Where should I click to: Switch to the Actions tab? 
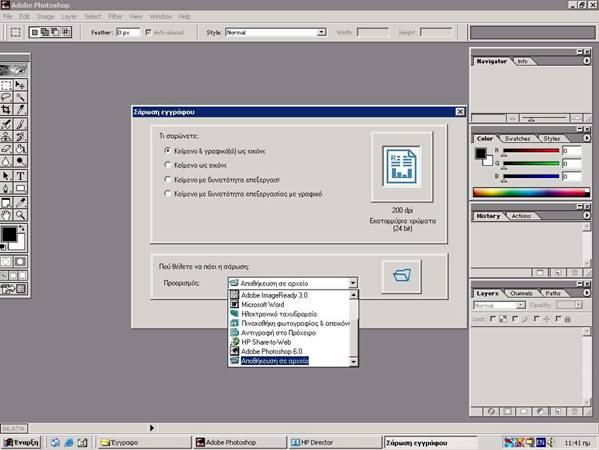[521, 216]
